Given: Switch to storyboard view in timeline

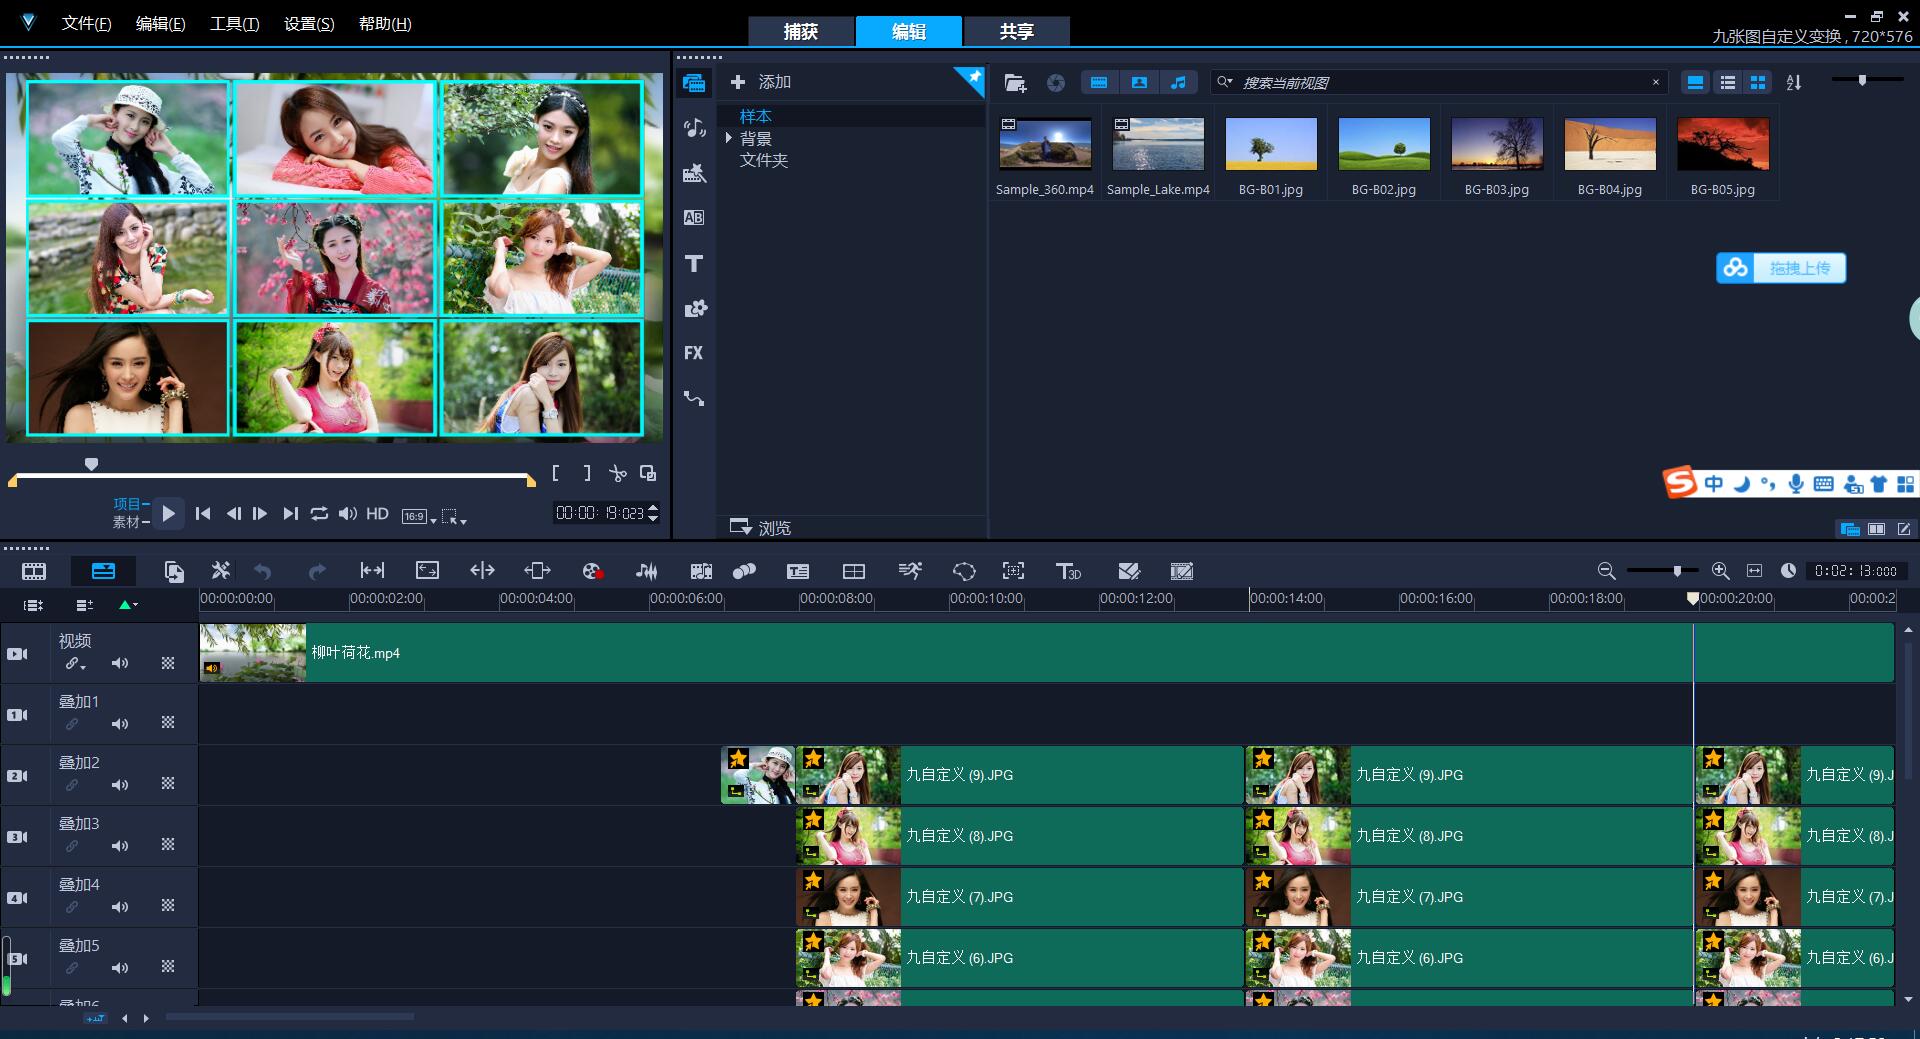Looking at the screenshot, I should 34,571.
